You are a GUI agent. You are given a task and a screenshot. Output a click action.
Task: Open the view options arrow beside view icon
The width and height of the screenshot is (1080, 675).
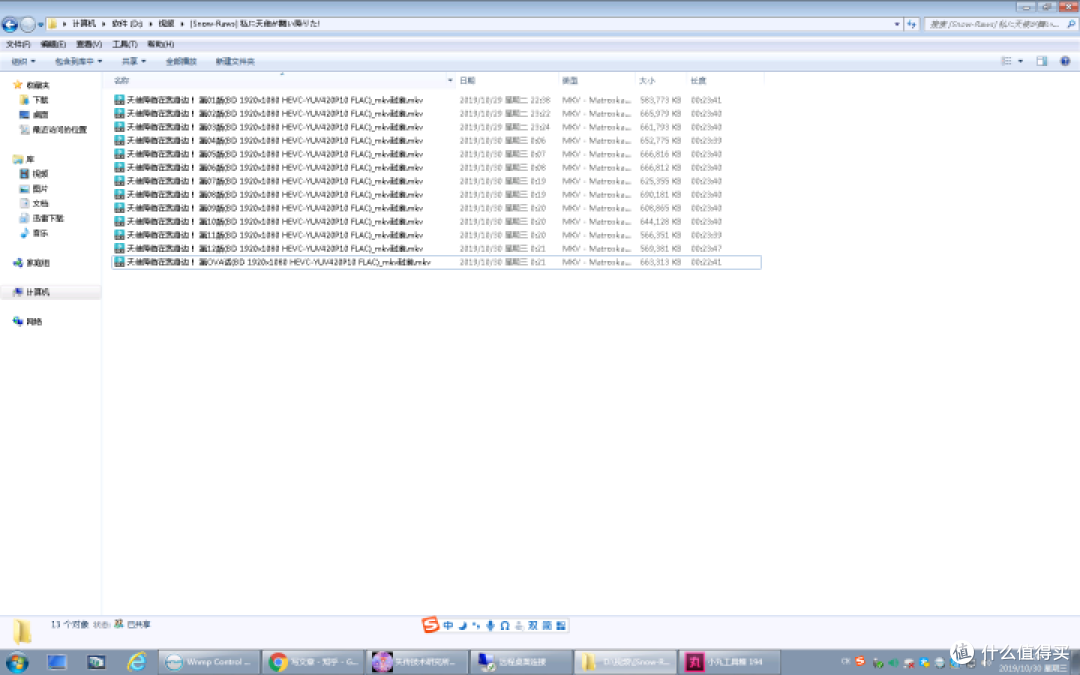1020,61
